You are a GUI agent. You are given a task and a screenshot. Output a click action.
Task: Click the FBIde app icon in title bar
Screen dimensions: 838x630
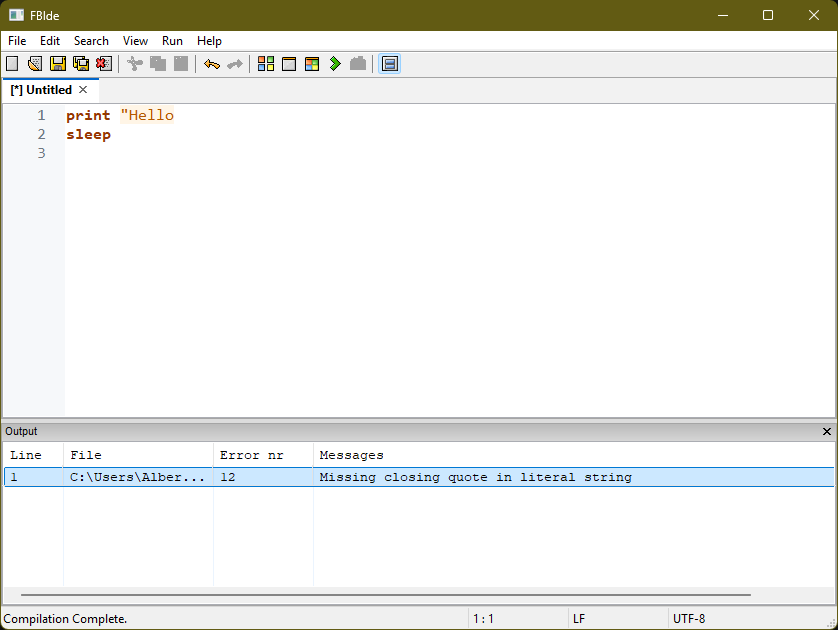tap(16, 15)
